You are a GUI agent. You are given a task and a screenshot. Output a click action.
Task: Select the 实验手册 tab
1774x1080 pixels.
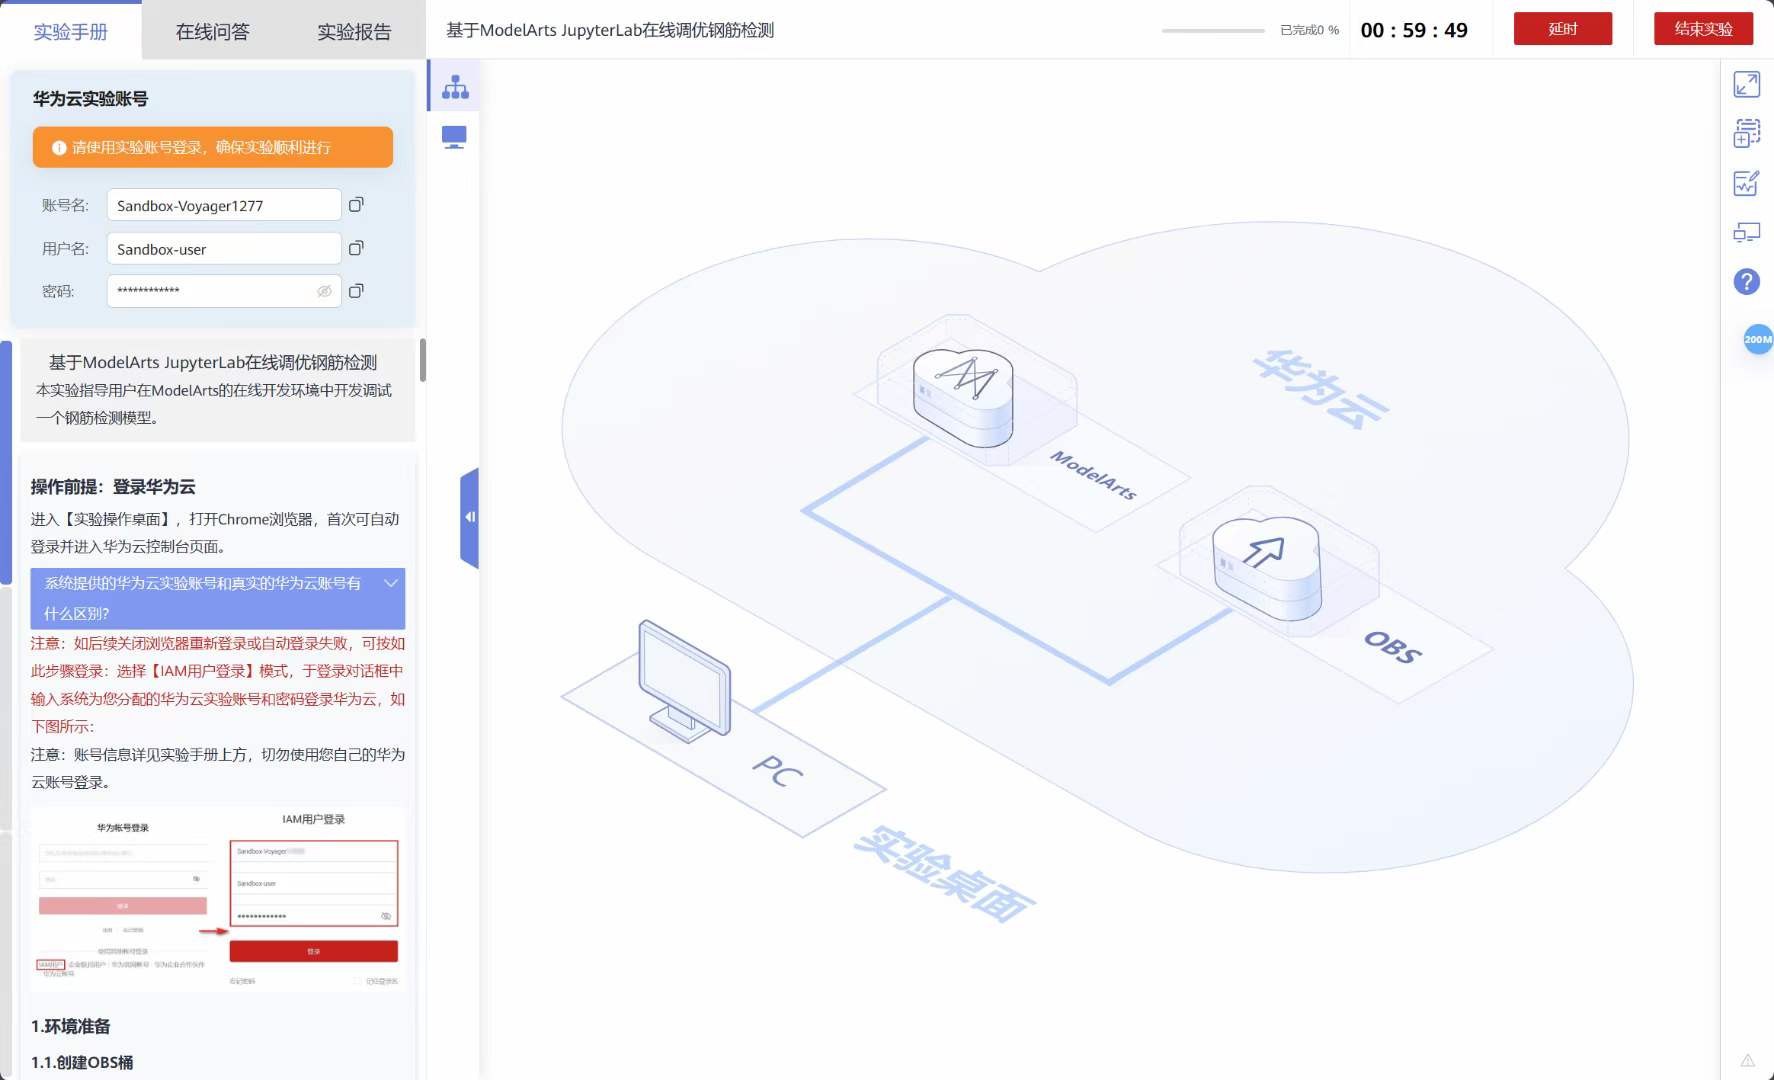pos(70,32)
